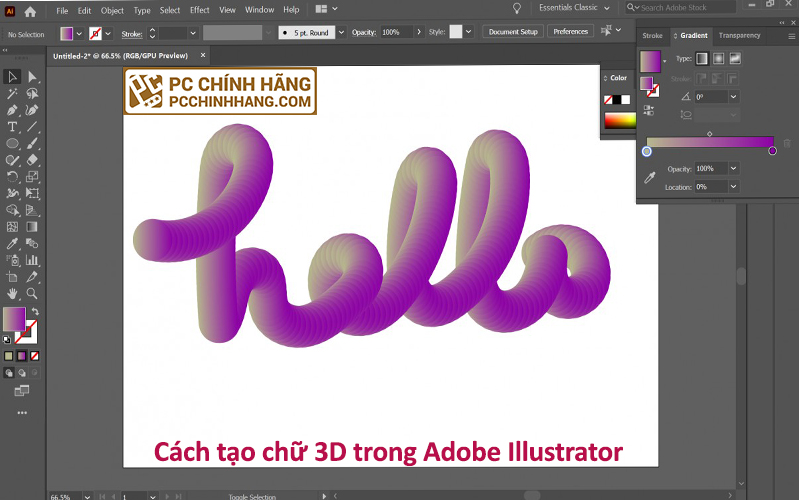
Task: Open the Effect menu
Action: [199, 10]
